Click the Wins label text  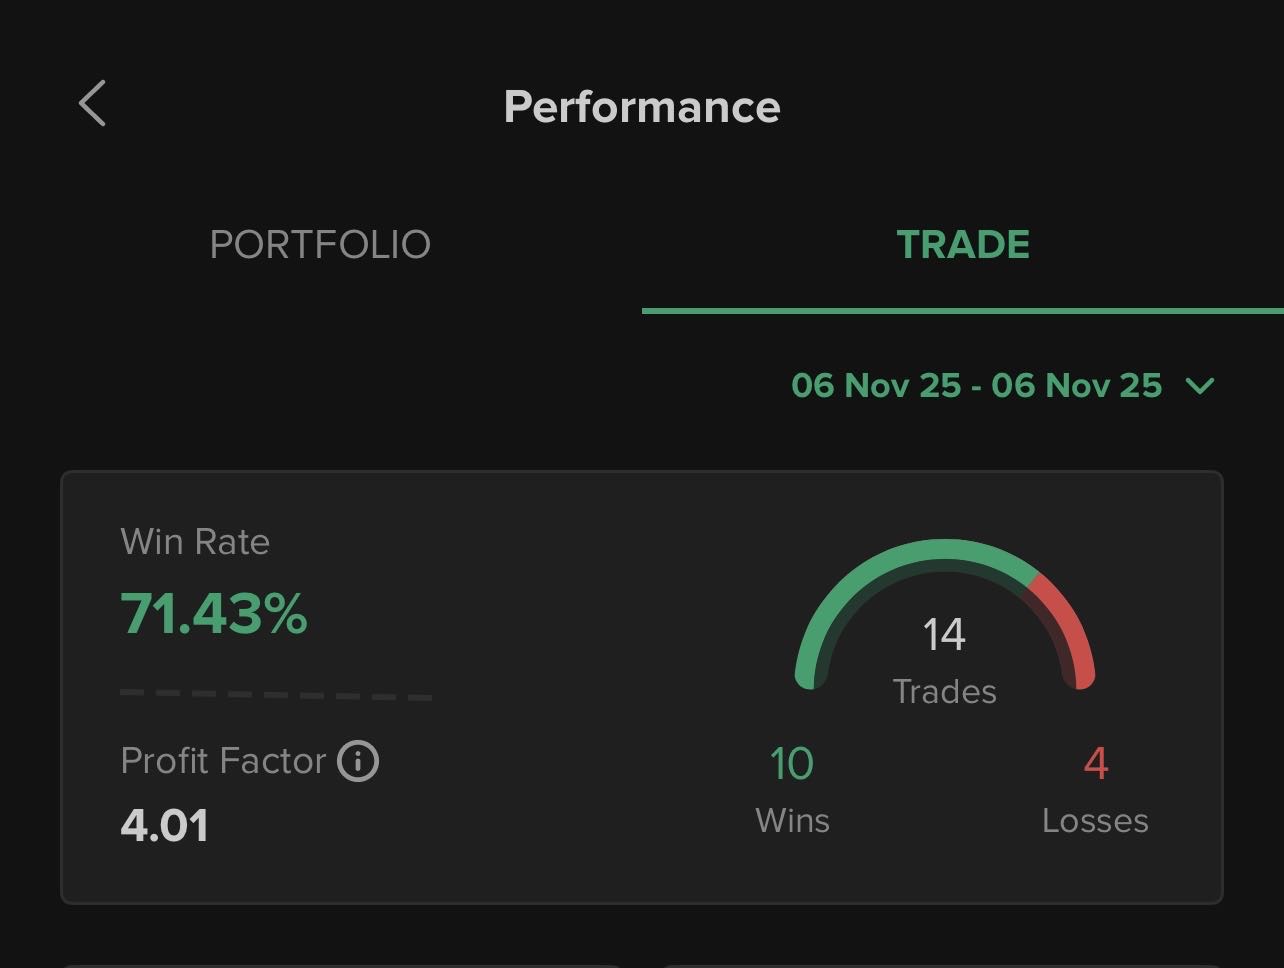[792, 821]
